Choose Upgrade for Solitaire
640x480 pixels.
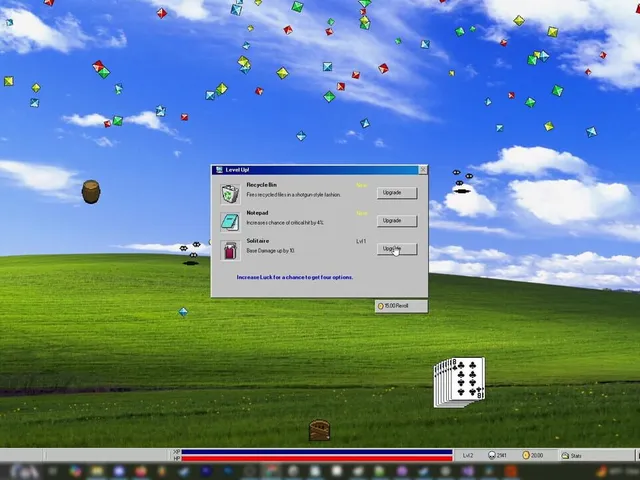click(x=397, y=249)
